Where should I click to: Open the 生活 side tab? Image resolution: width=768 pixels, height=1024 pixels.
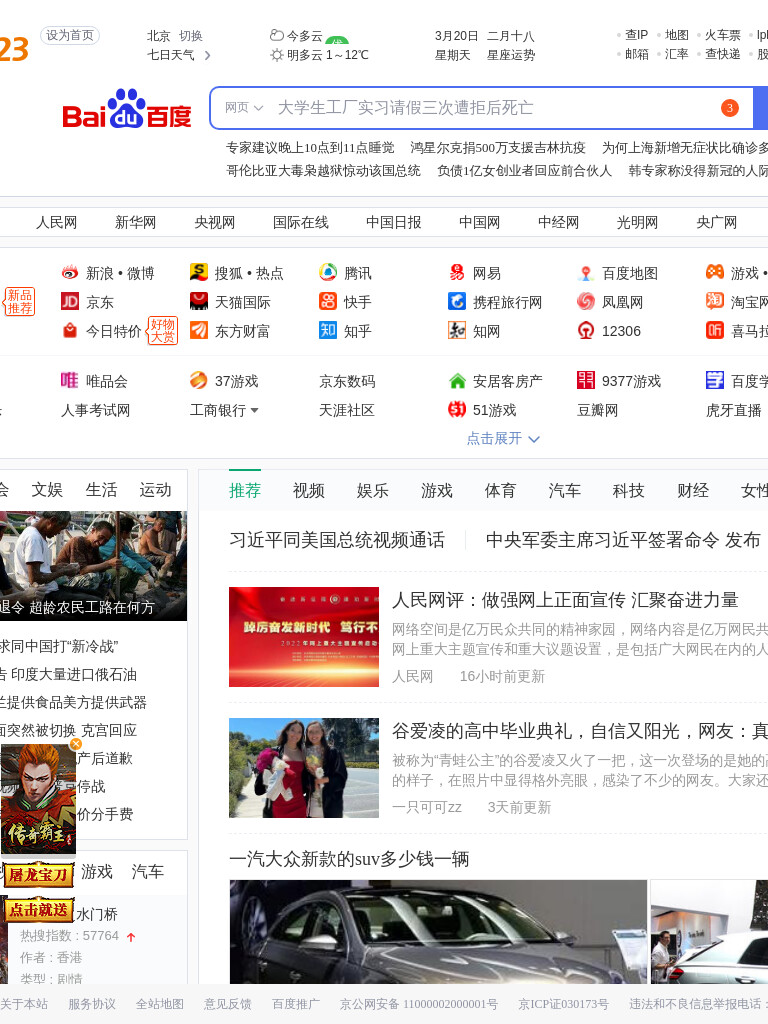pyautogui.click(x=101, y=490)
